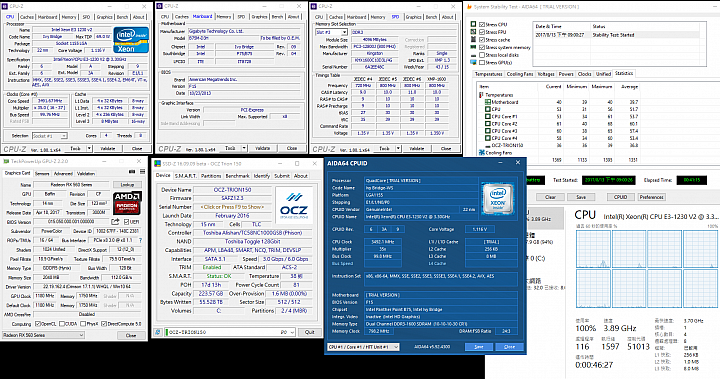Image resolution: width=720 pixels, height=379 pixels.
Task: Uncheck Stress CPU checkbox
Action: click(482, 24)
